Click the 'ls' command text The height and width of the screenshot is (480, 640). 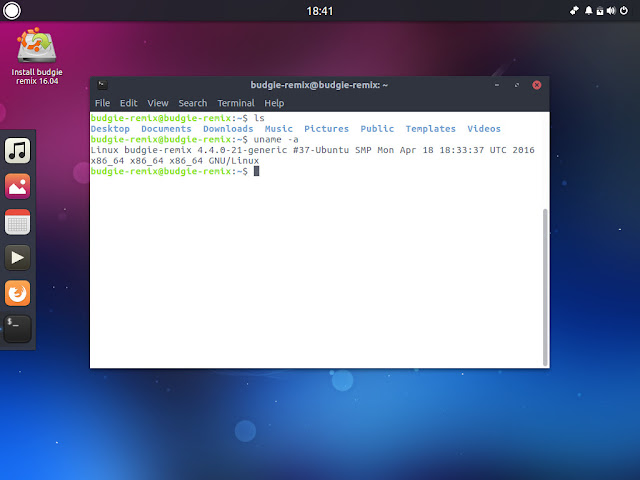point(259,118)
